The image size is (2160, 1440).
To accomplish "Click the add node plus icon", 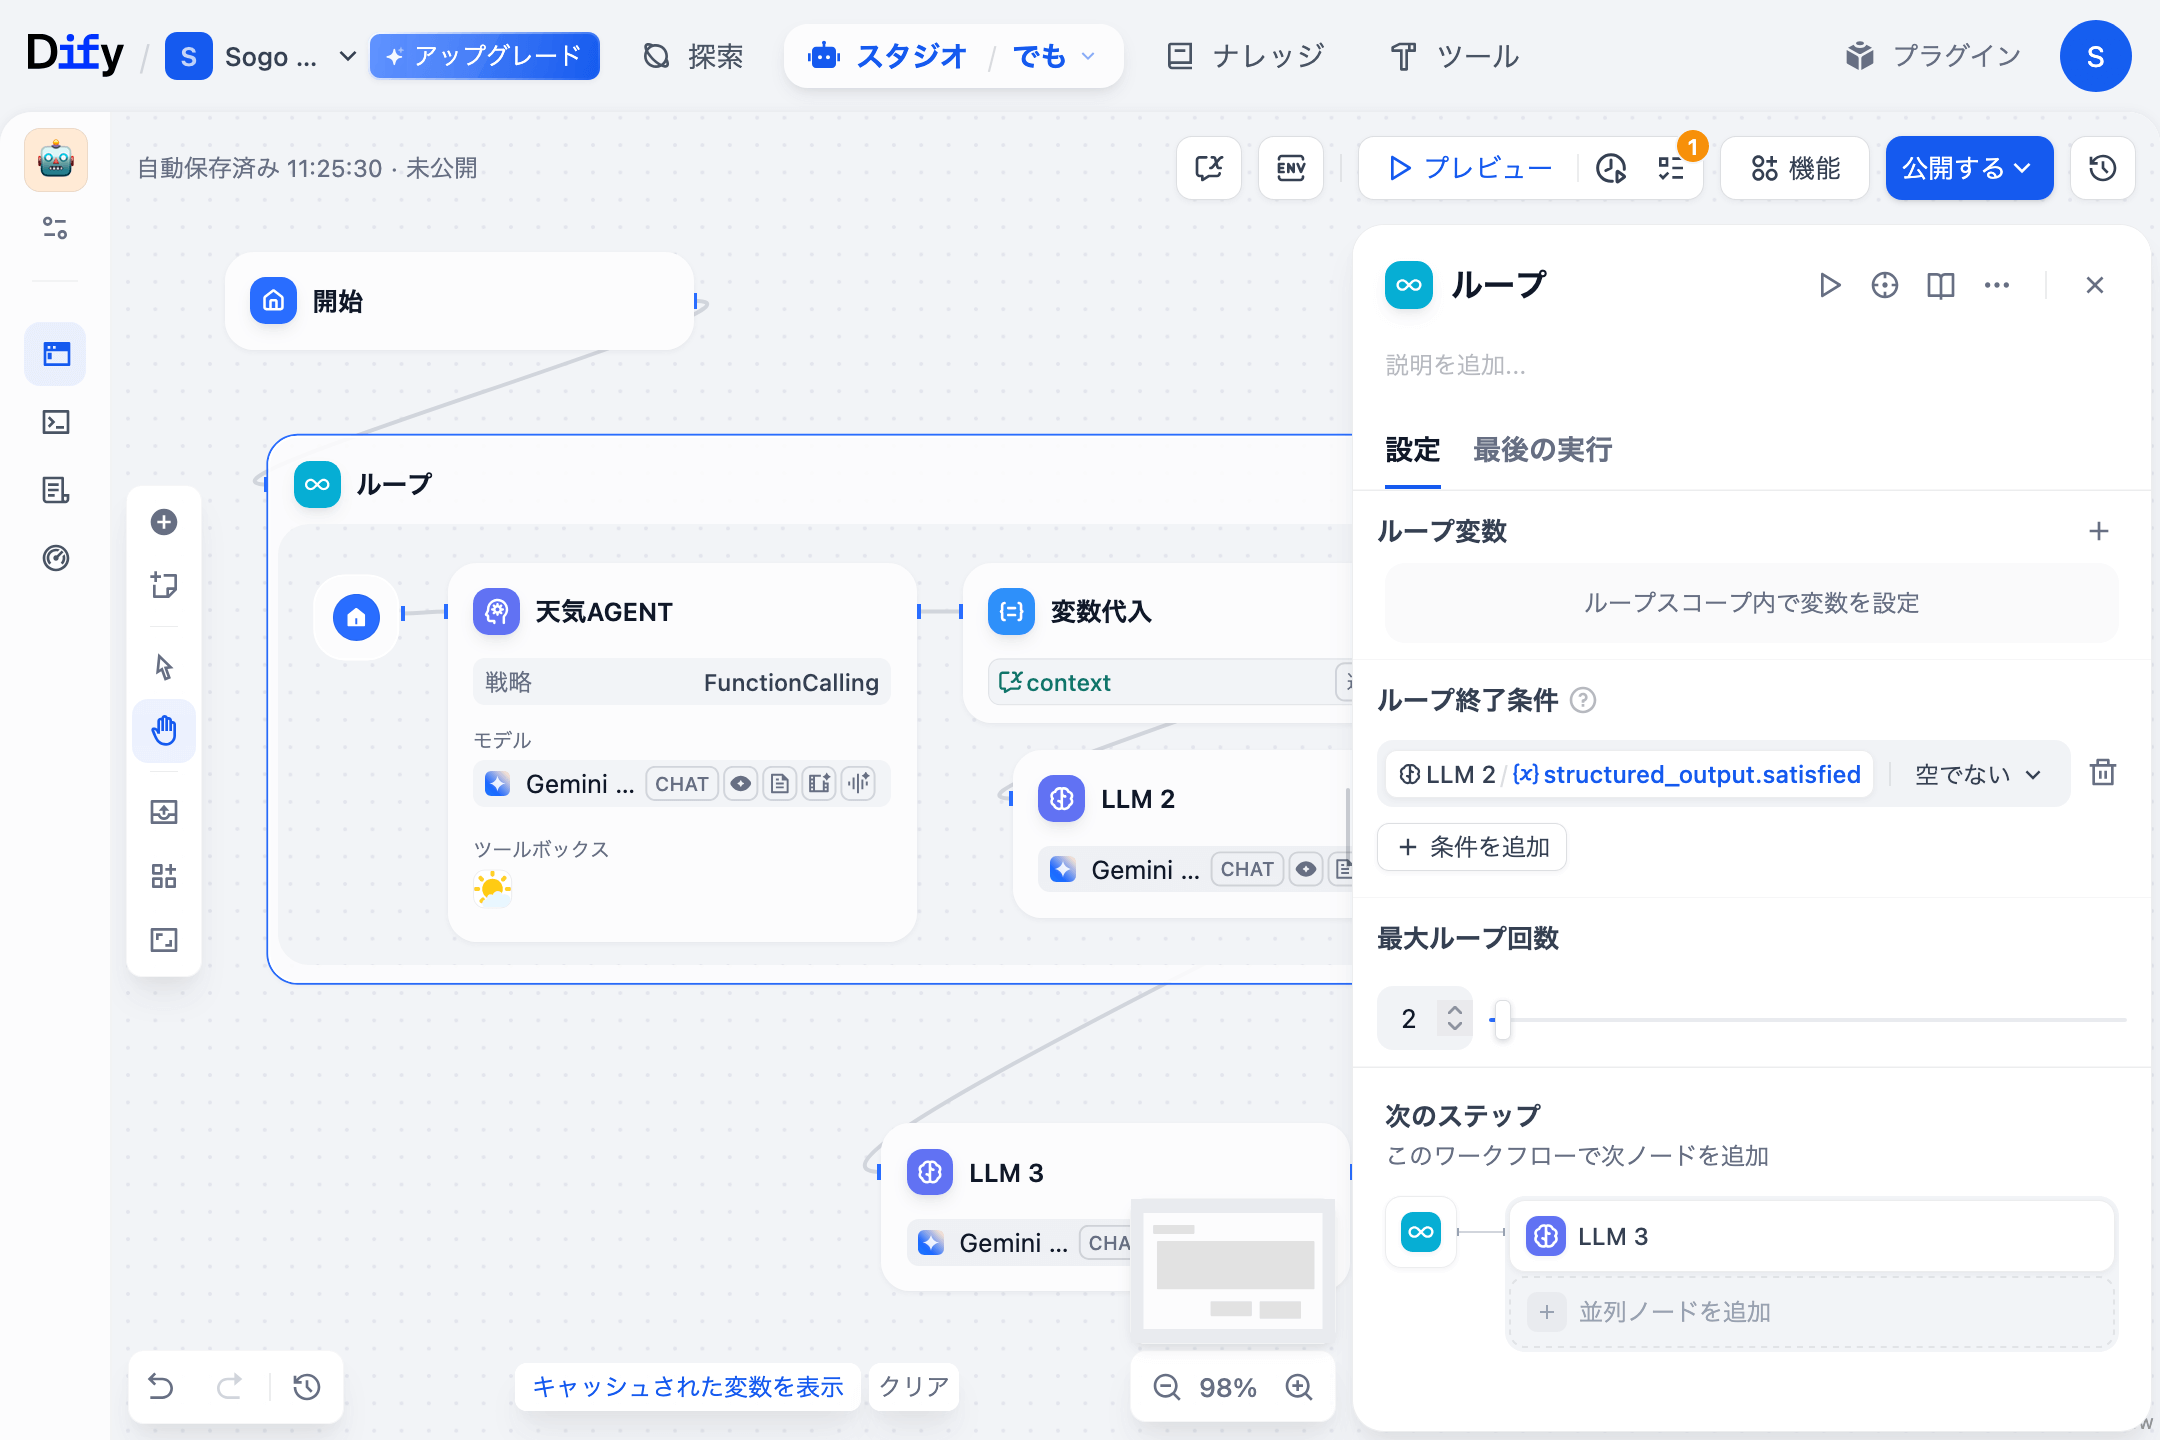I will click(x=163, y=521).
